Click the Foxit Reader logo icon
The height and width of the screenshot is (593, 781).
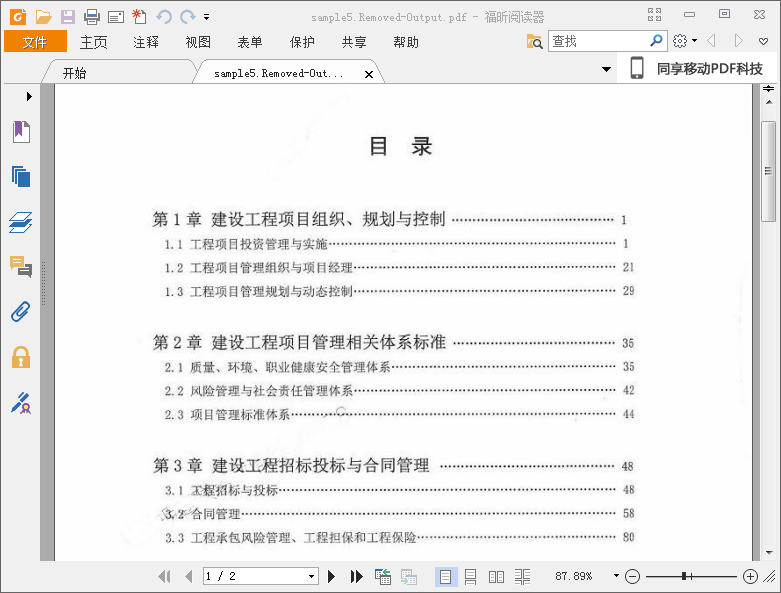(18, 17)
